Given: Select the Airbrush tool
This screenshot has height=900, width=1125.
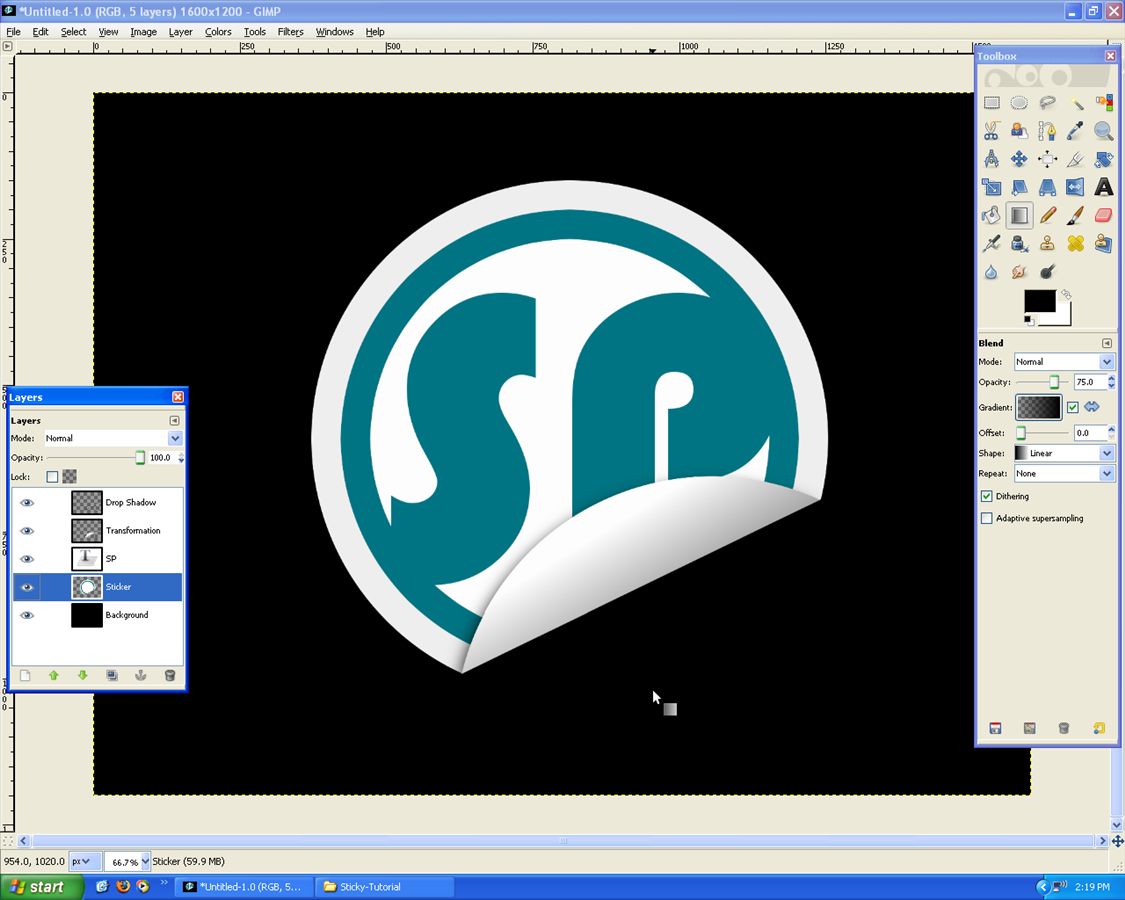Looking at the screenshot, I should [x=992, y=244].
